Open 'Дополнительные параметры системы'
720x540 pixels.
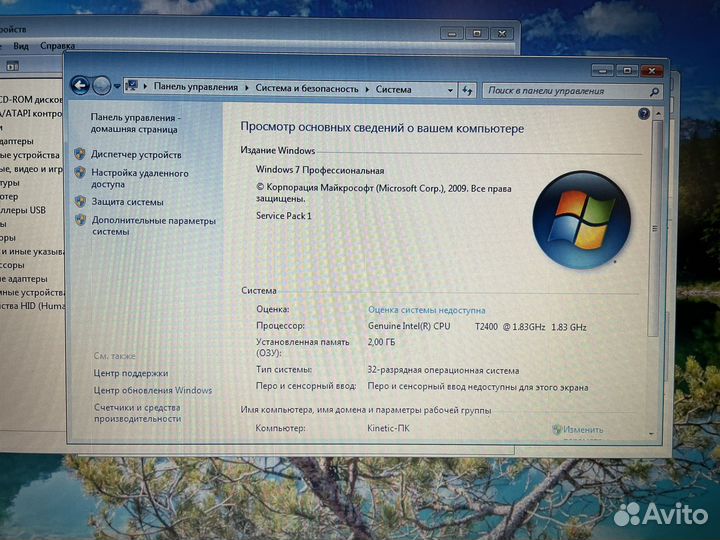coord(153,226)
